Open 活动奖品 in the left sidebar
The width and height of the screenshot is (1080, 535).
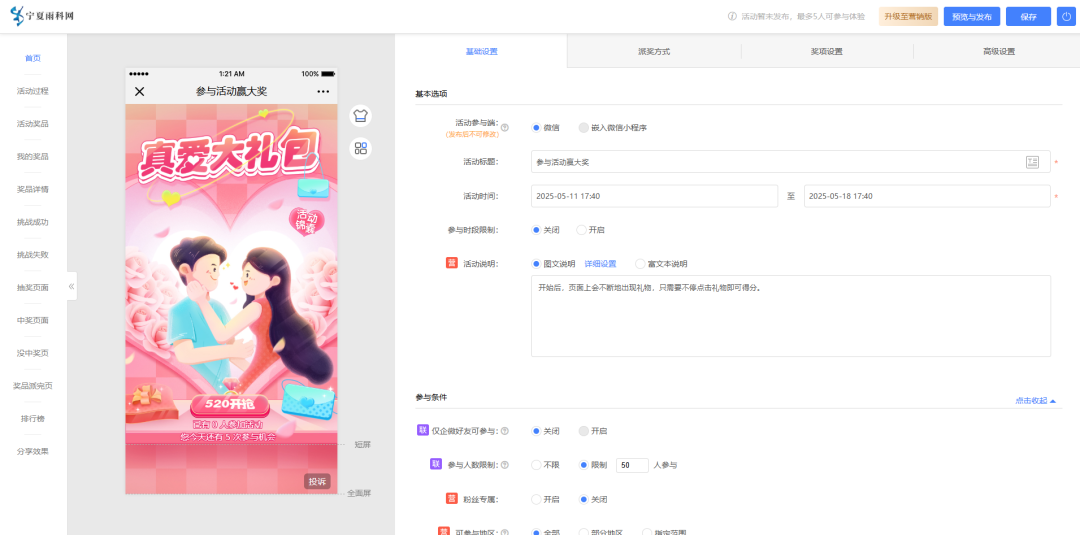(33, 123)
